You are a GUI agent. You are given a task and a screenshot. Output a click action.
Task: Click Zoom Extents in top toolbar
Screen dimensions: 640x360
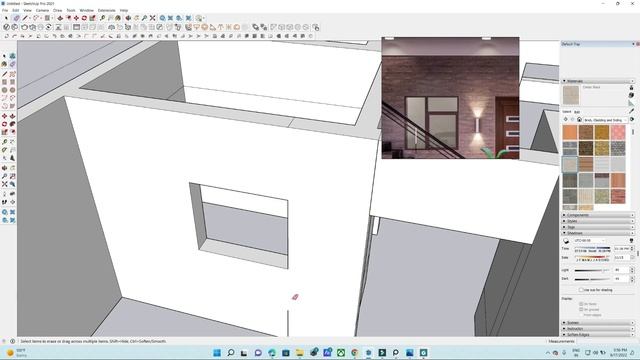152,18
